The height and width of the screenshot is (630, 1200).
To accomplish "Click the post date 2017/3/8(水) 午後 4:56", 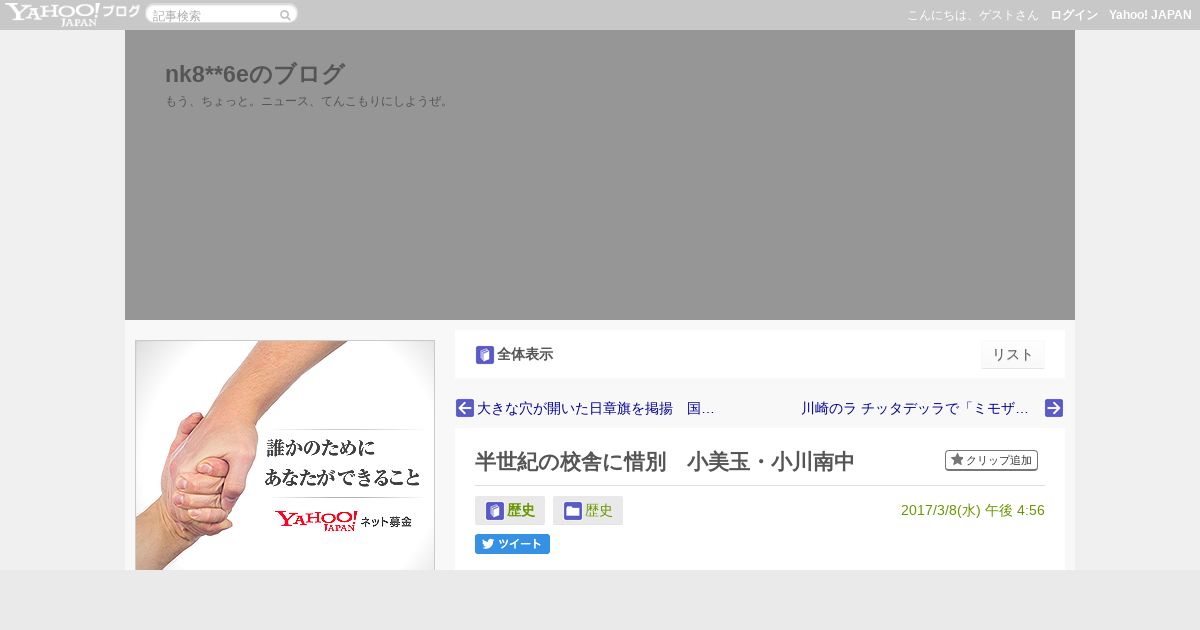I will pos(973,510).
